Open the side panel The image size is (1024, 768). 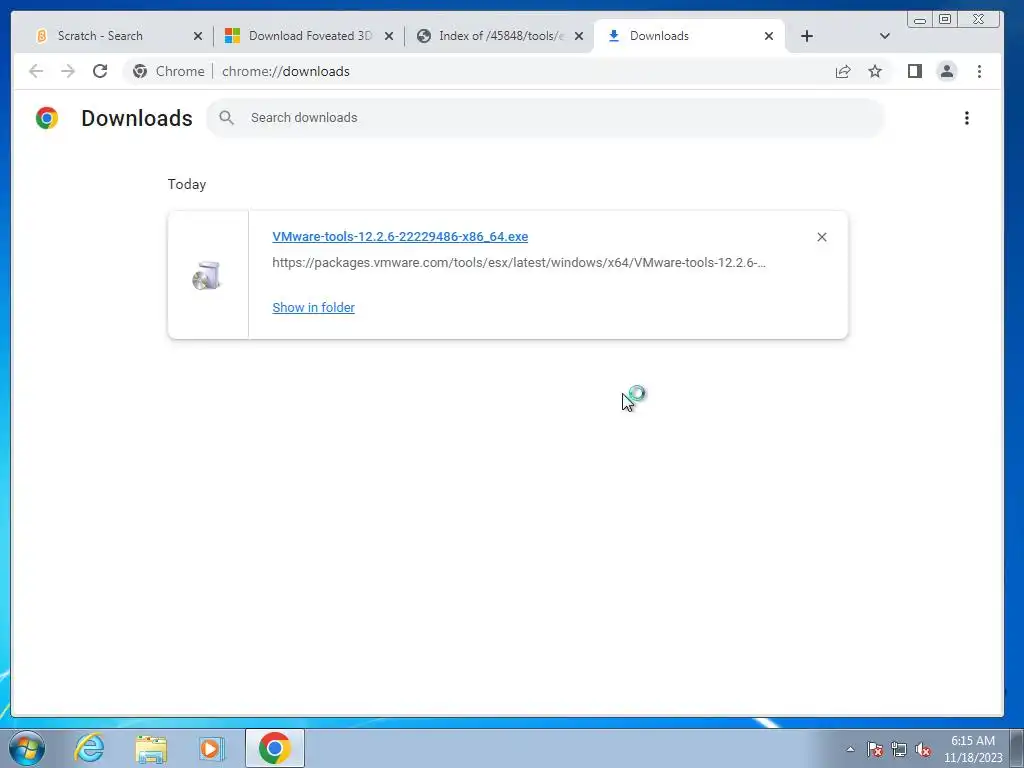click(914, 71)
